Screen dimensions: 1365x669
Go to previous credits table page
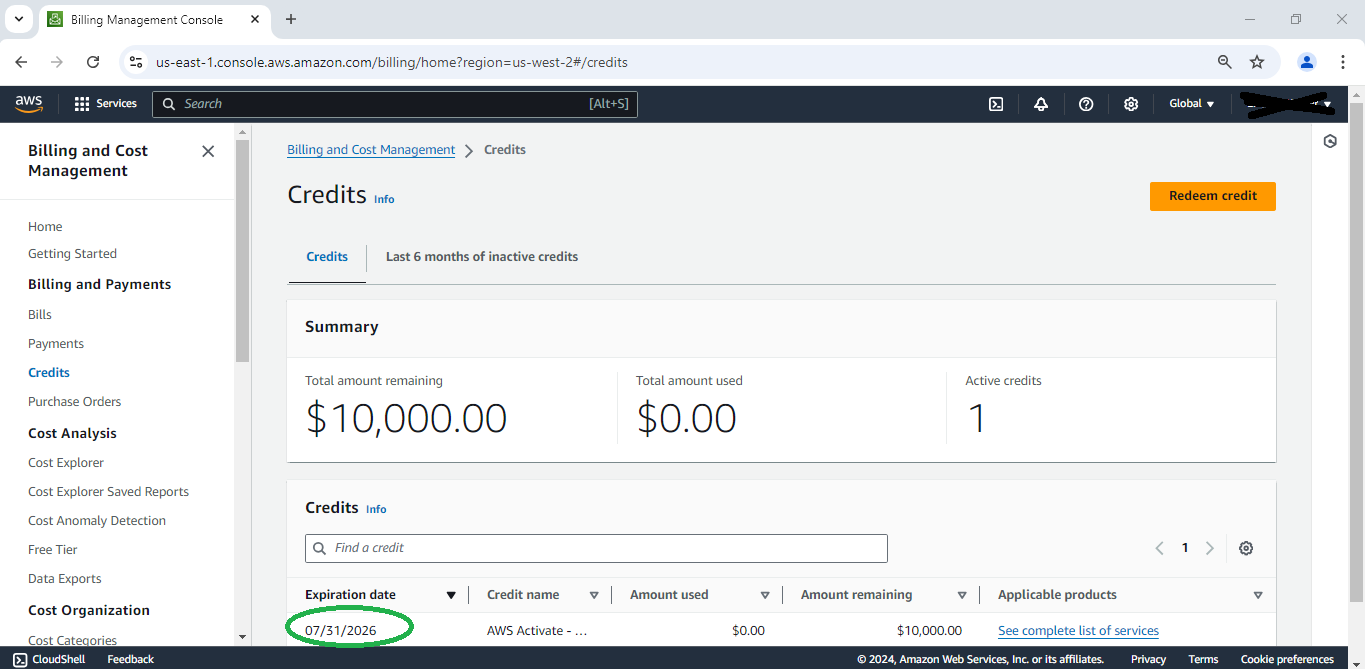click(x=1160, y=548)
